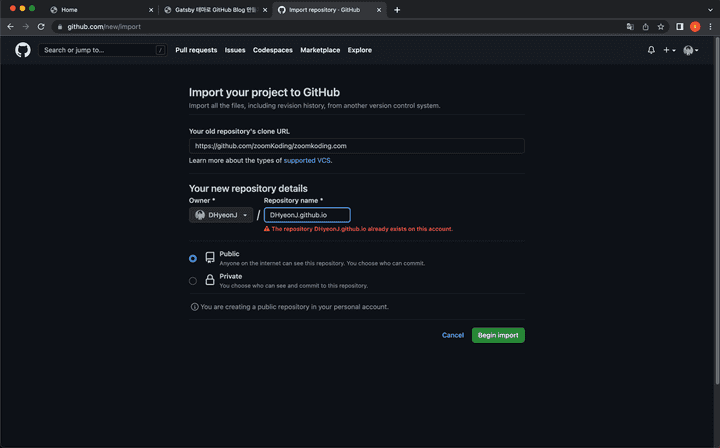Reload the page
720x448 pixels.
point(41,27)
